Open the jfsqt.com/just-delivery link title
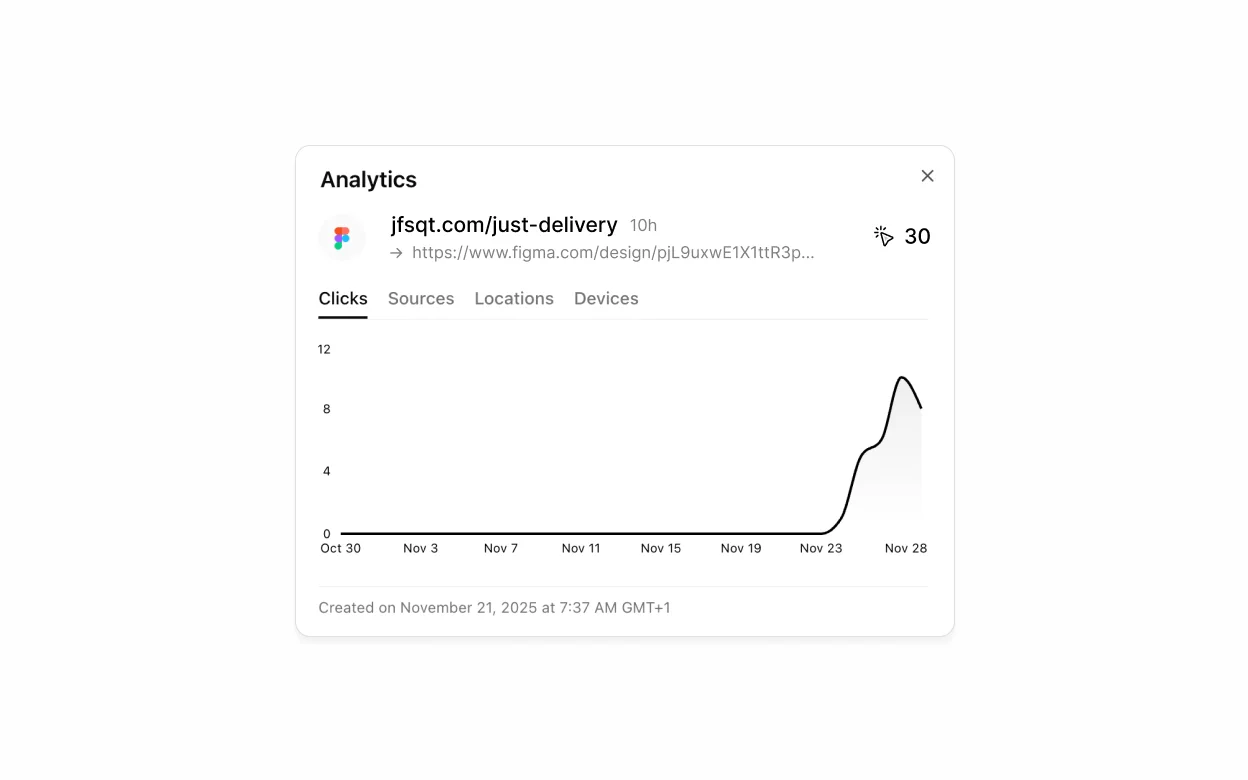 pyautogui.click(x=504, y=225)
